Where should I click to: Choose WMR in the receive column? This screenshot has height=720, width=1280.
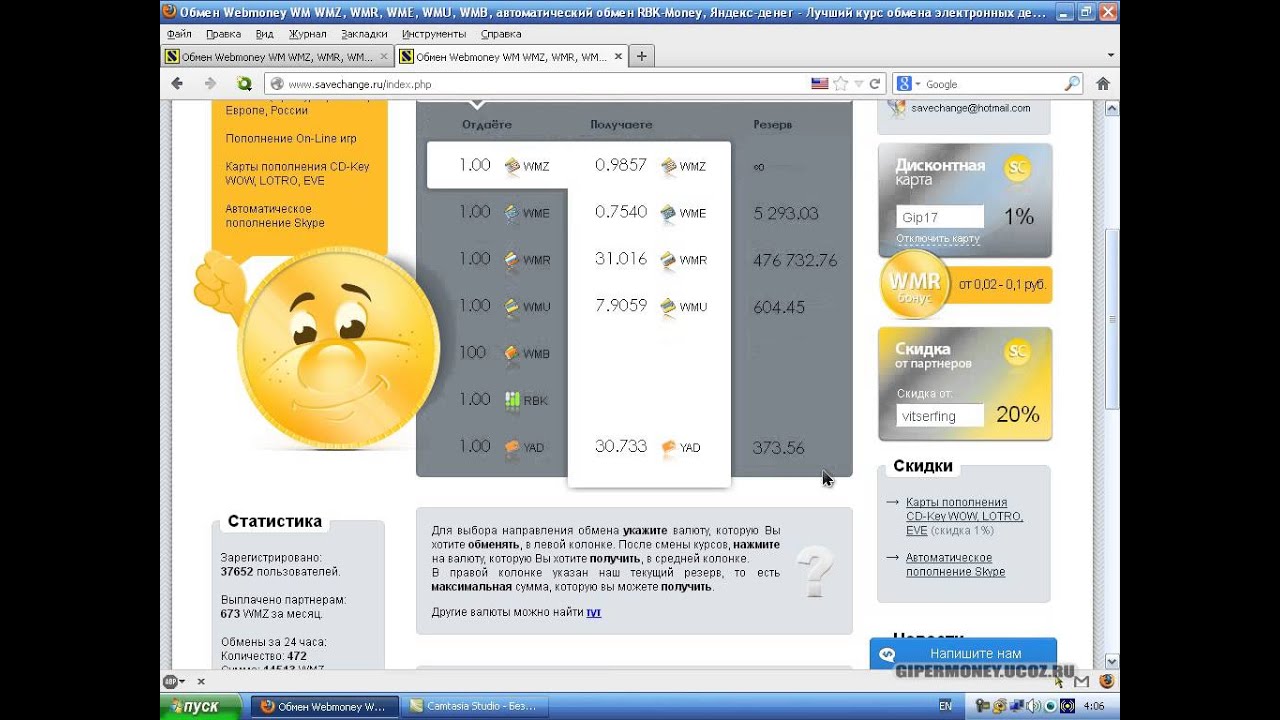pos(650,259)
